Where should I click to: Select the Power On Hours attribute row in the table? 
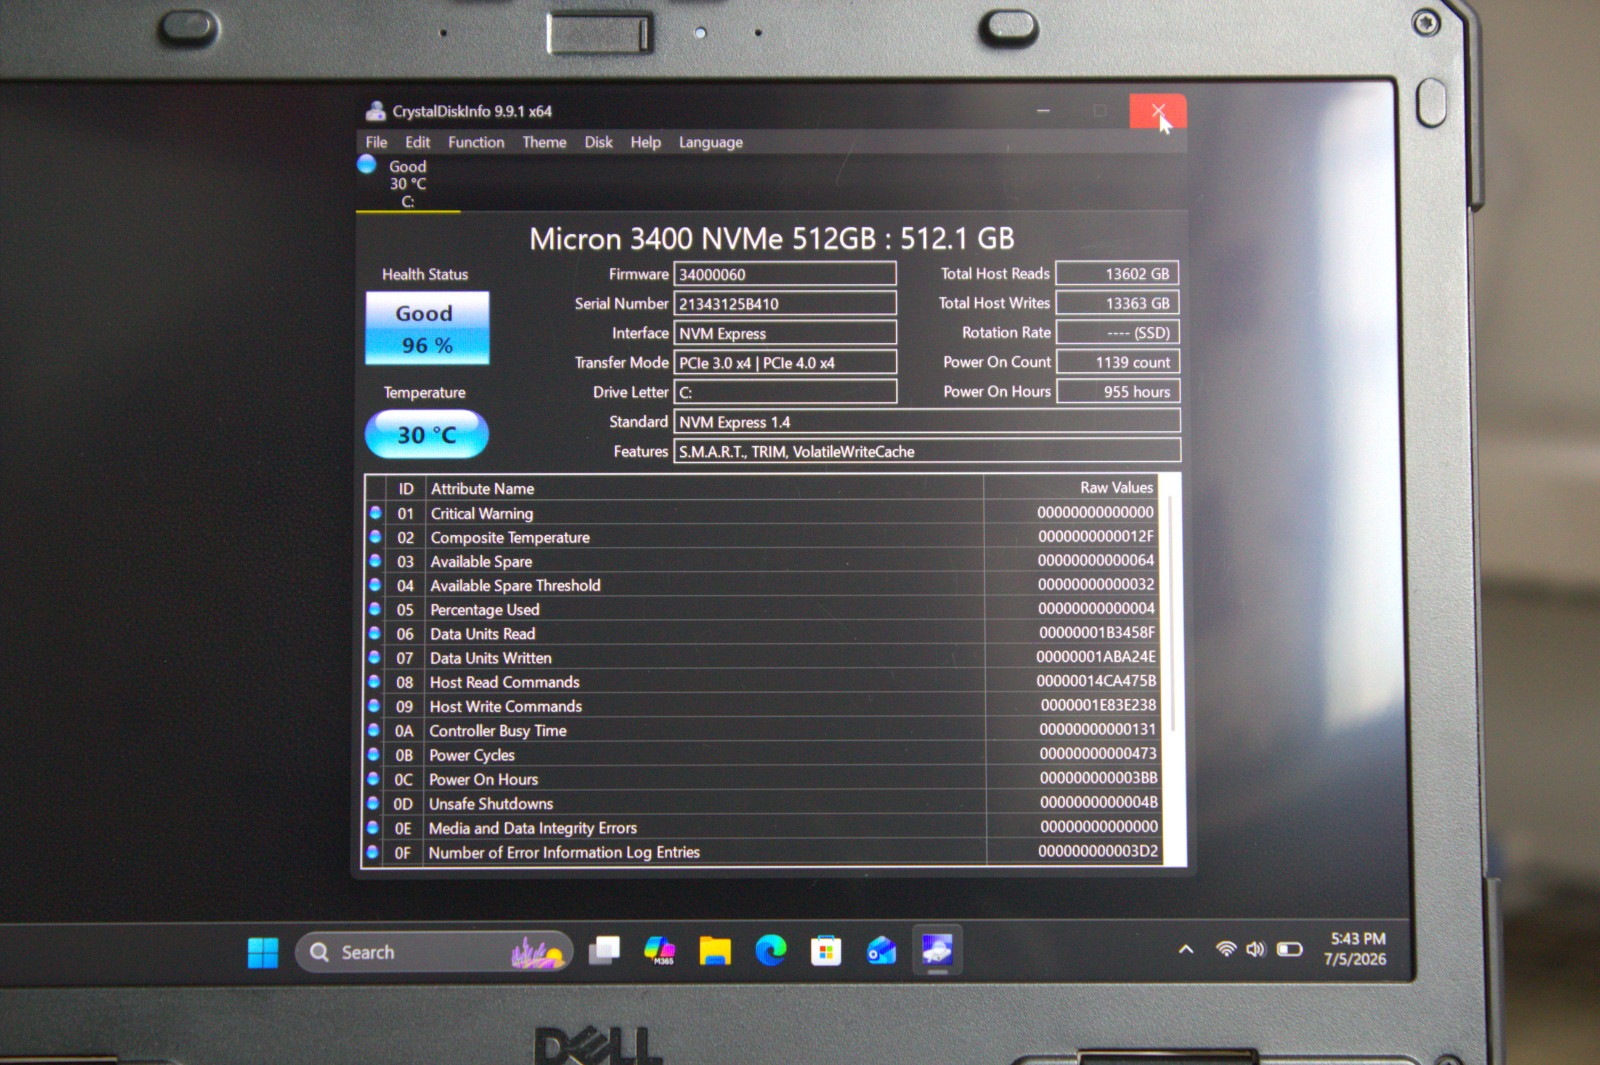click(762, 779)
